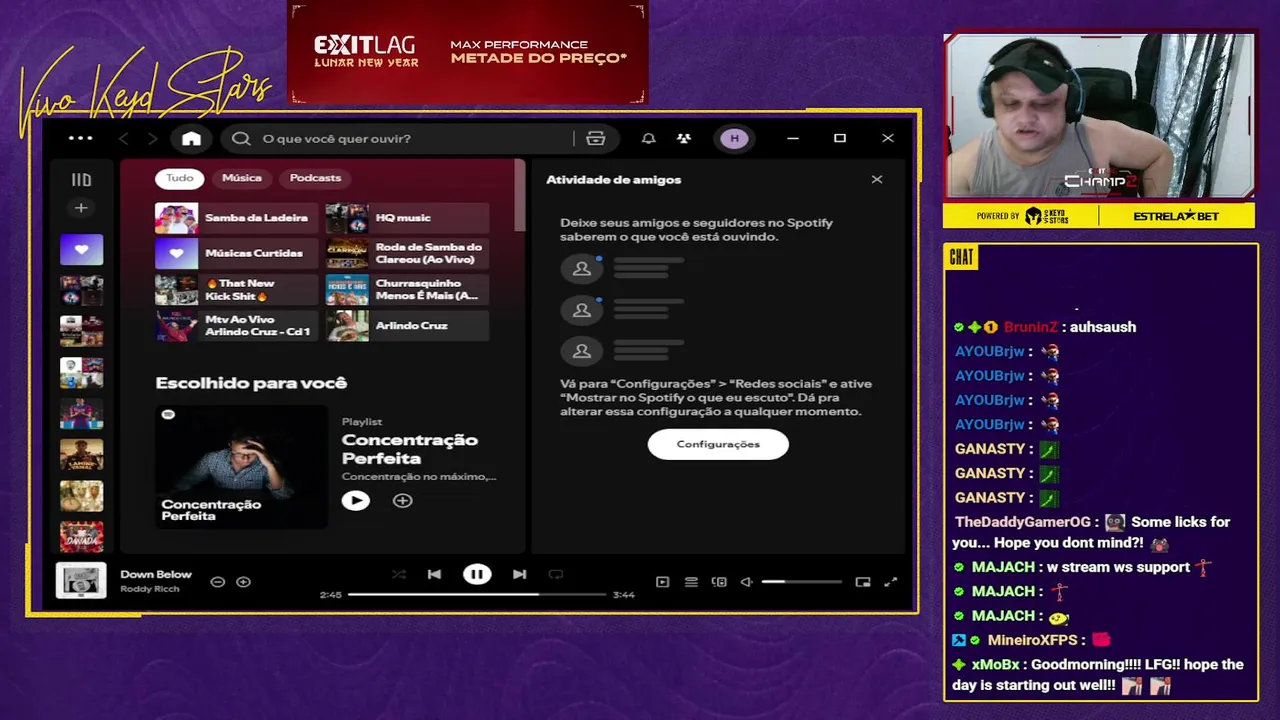Toggle repeat mode
Screen dimensions: 1280x720
[556, 574]
